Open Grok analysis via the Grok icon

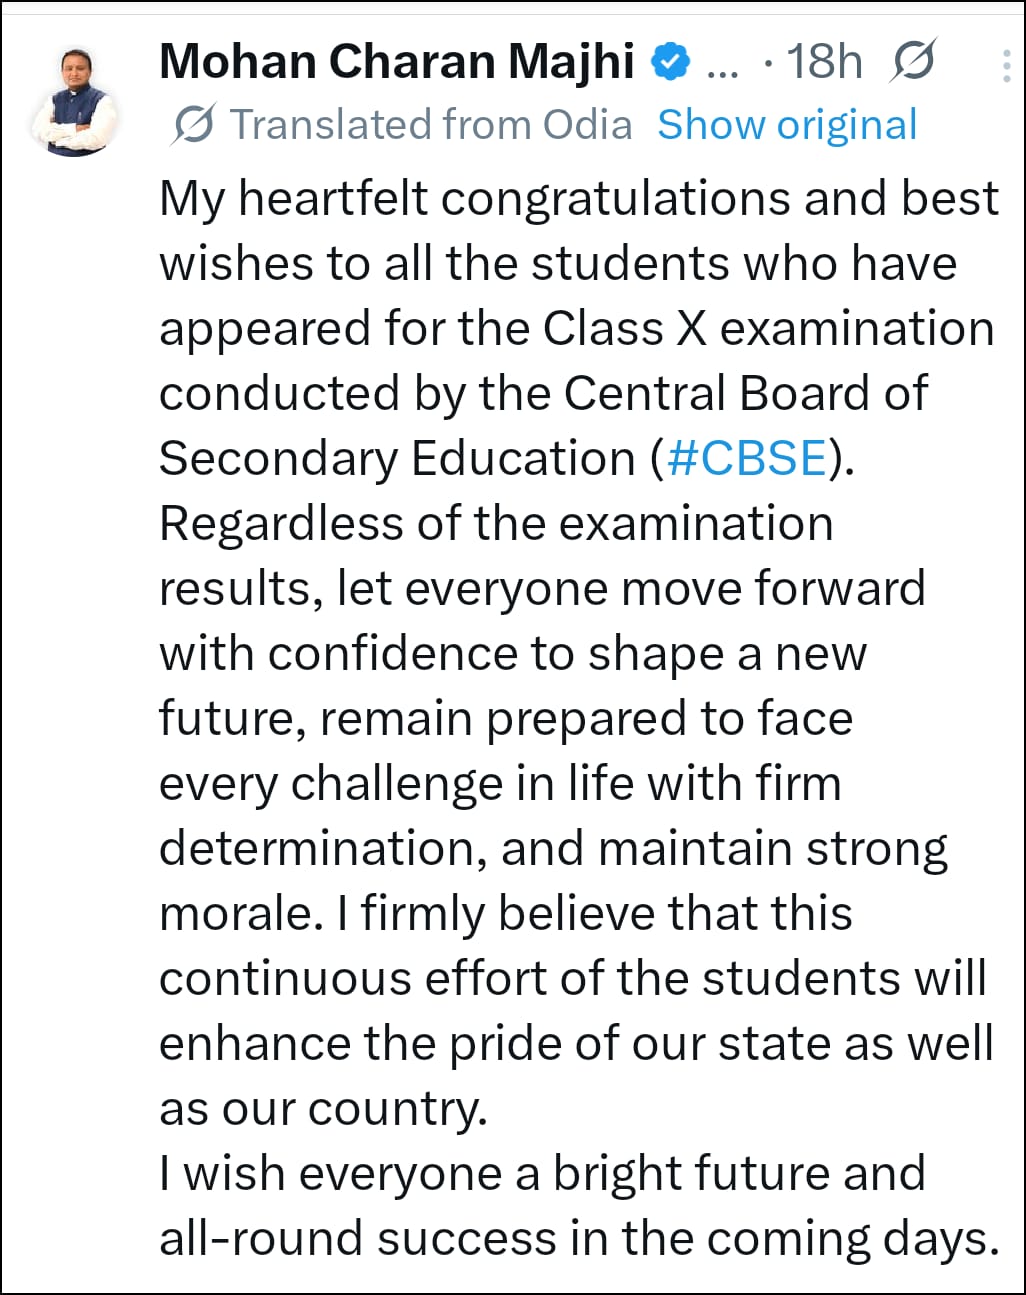click(911, 60)
